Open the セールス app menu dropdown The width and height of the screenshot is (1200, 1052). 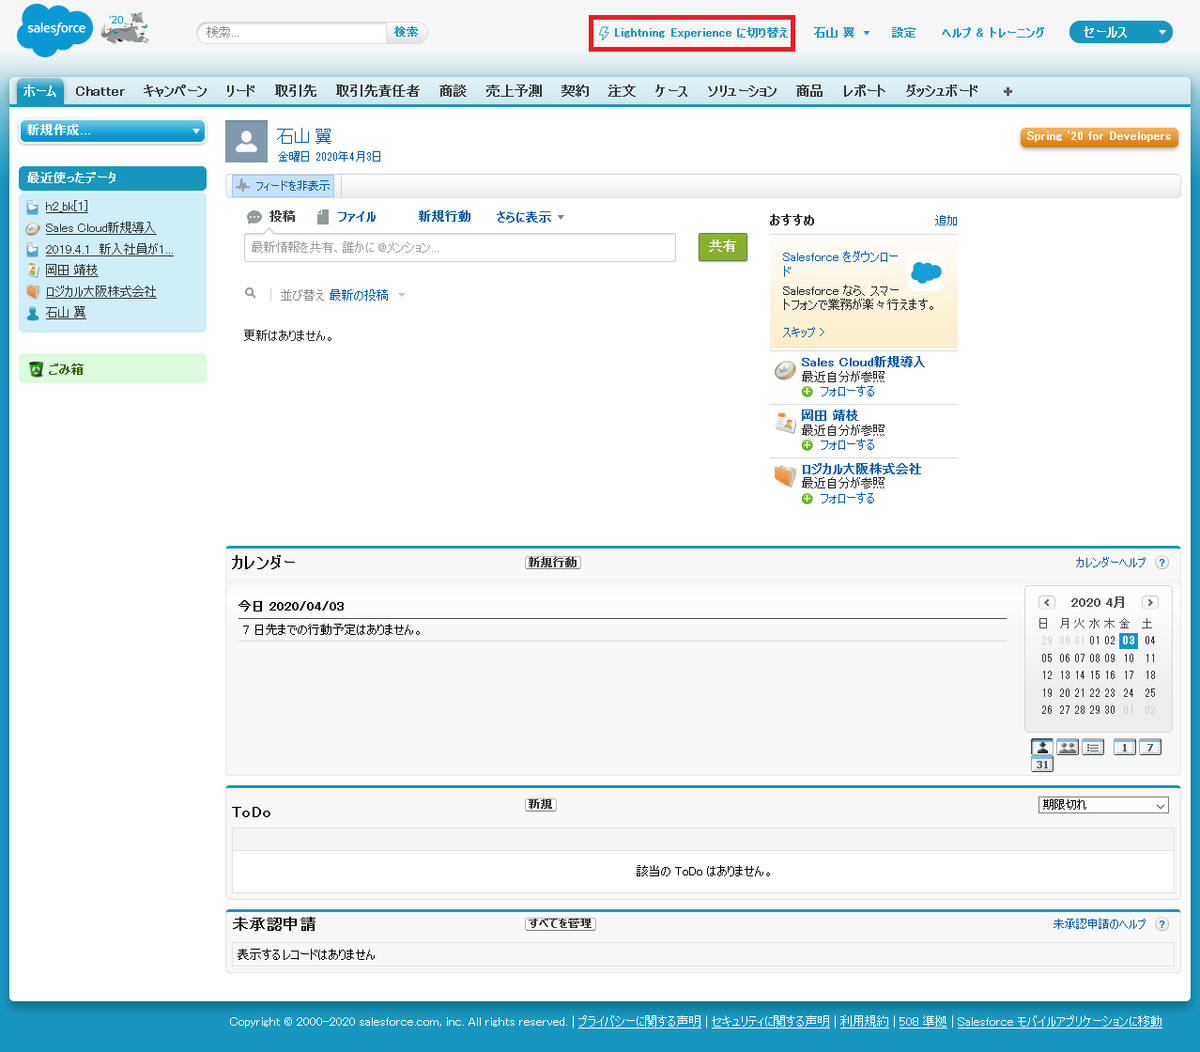coord(1120,32)
